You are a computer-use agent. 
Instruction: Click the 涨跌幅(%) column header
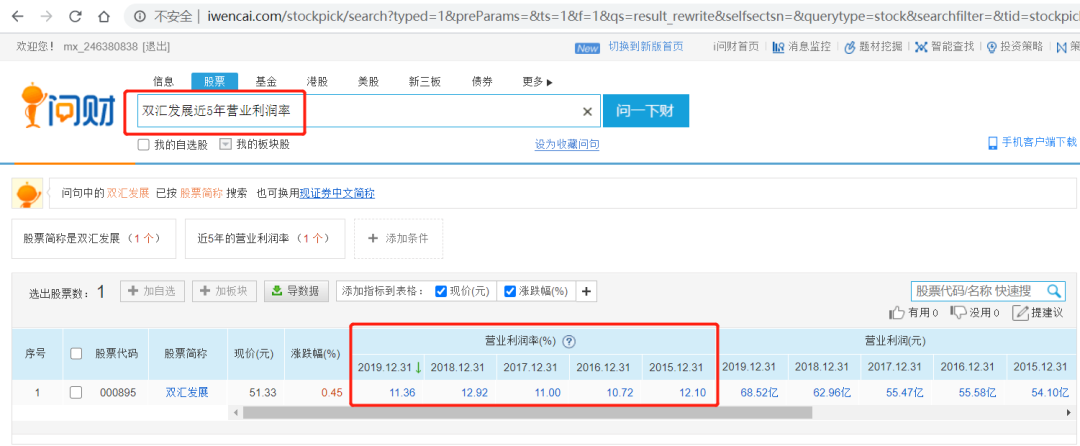[315, 354]
